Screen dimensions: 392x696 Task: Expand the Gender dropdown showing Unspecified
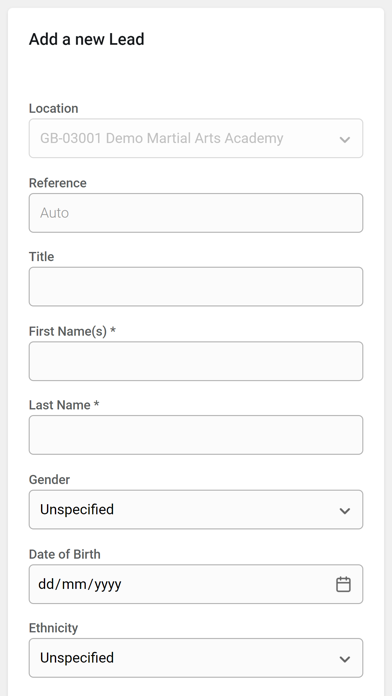tap(196, 510)
